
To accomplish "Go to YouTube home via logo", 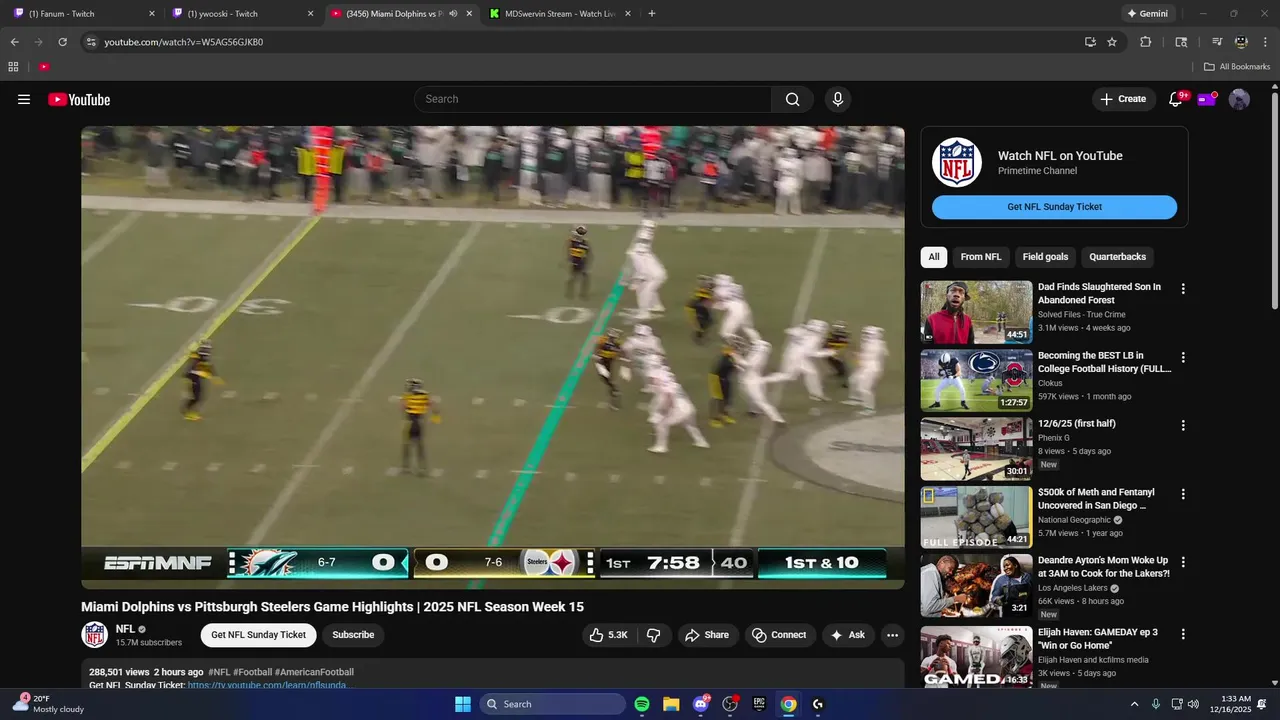I will click(79, 99).
